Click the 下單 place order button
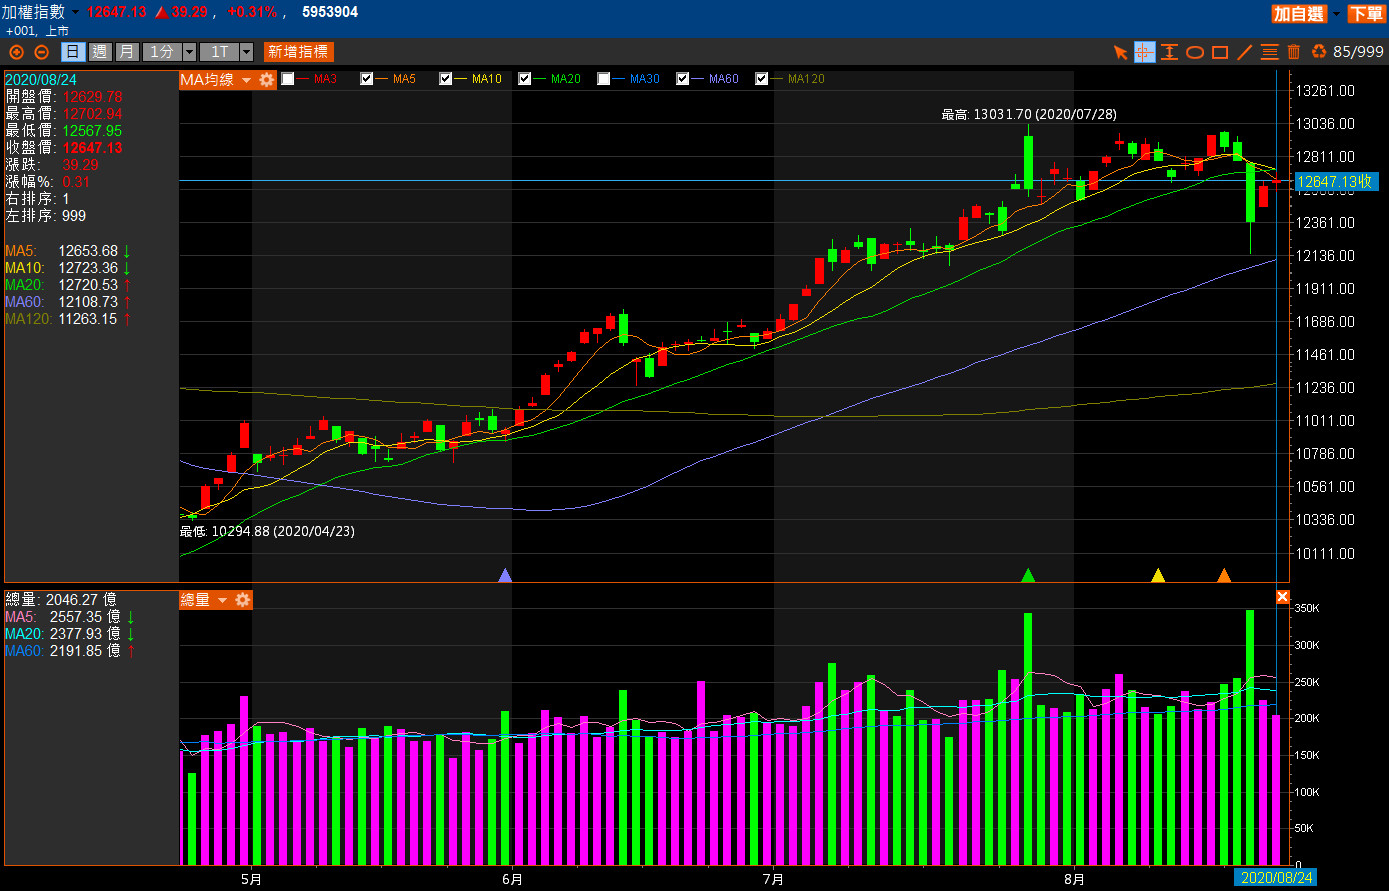 tap(1365, 13)
